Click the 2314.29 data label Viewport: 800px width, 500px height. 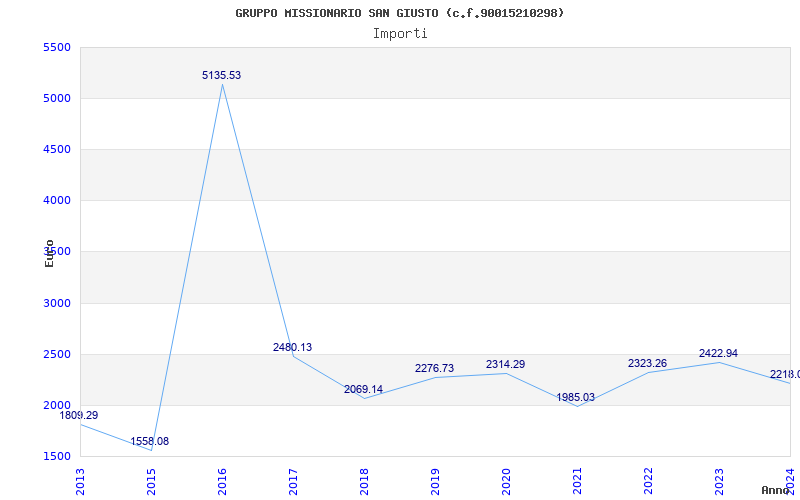505,364
